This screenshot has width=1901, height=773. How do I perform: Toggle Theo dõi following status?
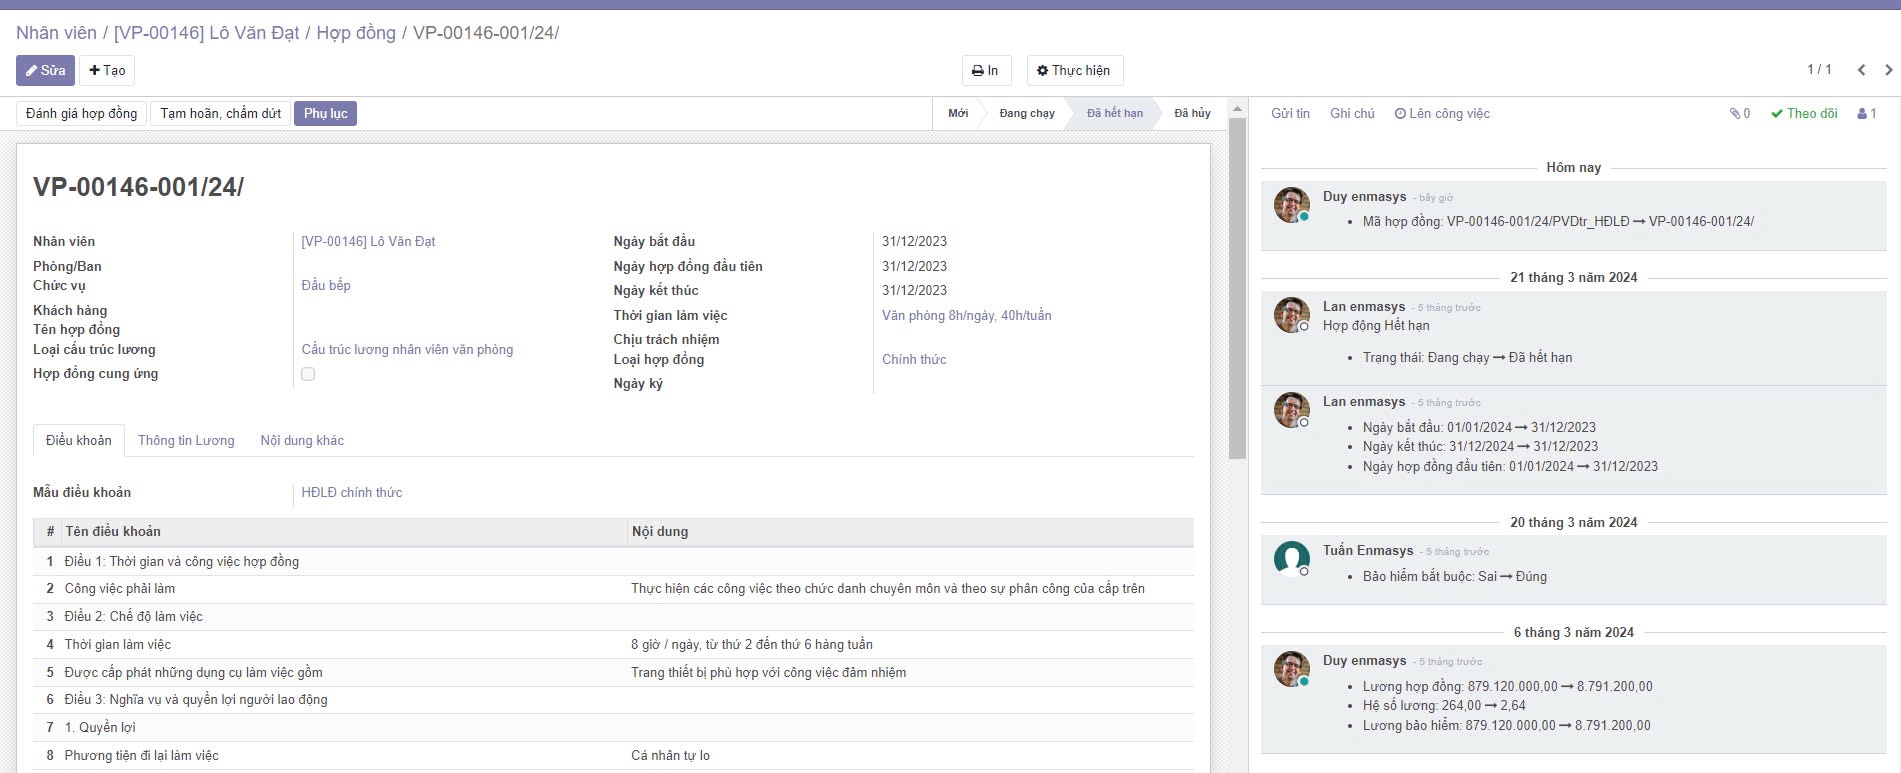[x=1804, y=114]
